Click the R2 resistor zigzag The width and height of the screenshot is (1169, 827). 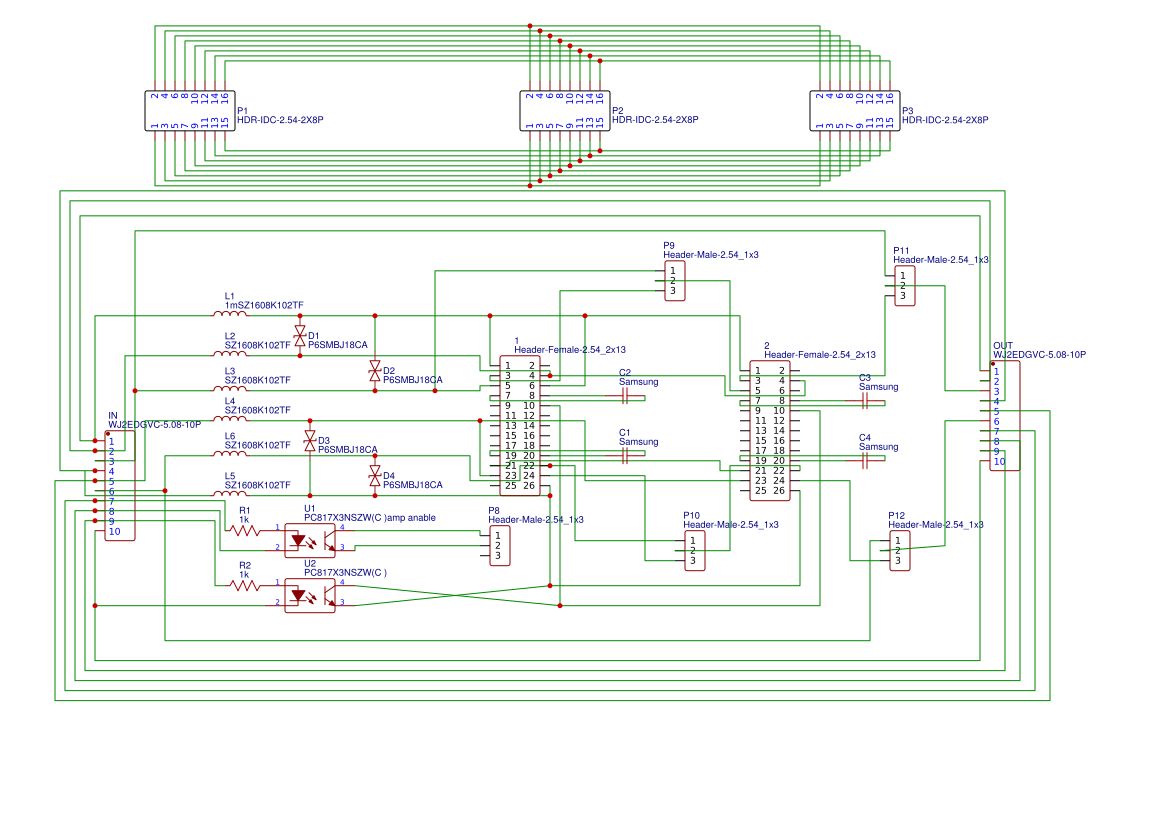(x=245, y=586)
